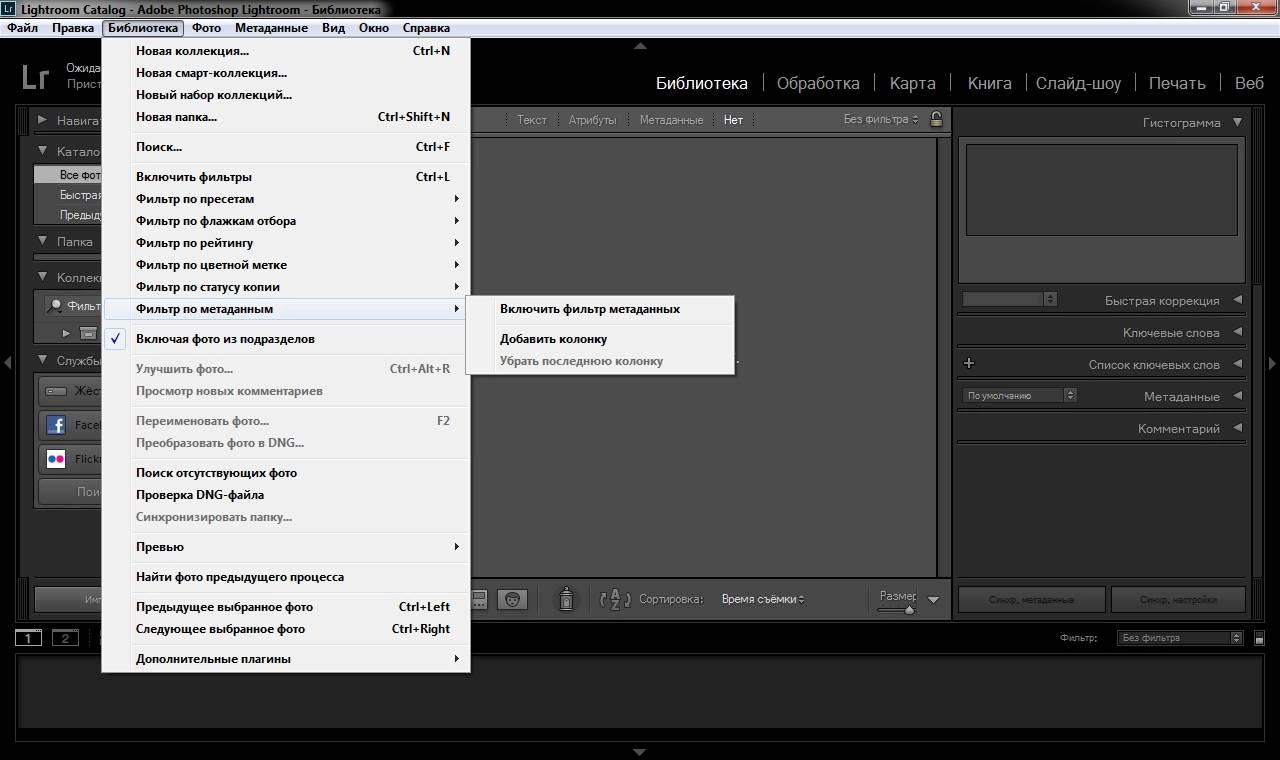Choose Новая смарт-коллекция menu item
Viewport: 1280px width, 760px height.
(x=286, y=73)
